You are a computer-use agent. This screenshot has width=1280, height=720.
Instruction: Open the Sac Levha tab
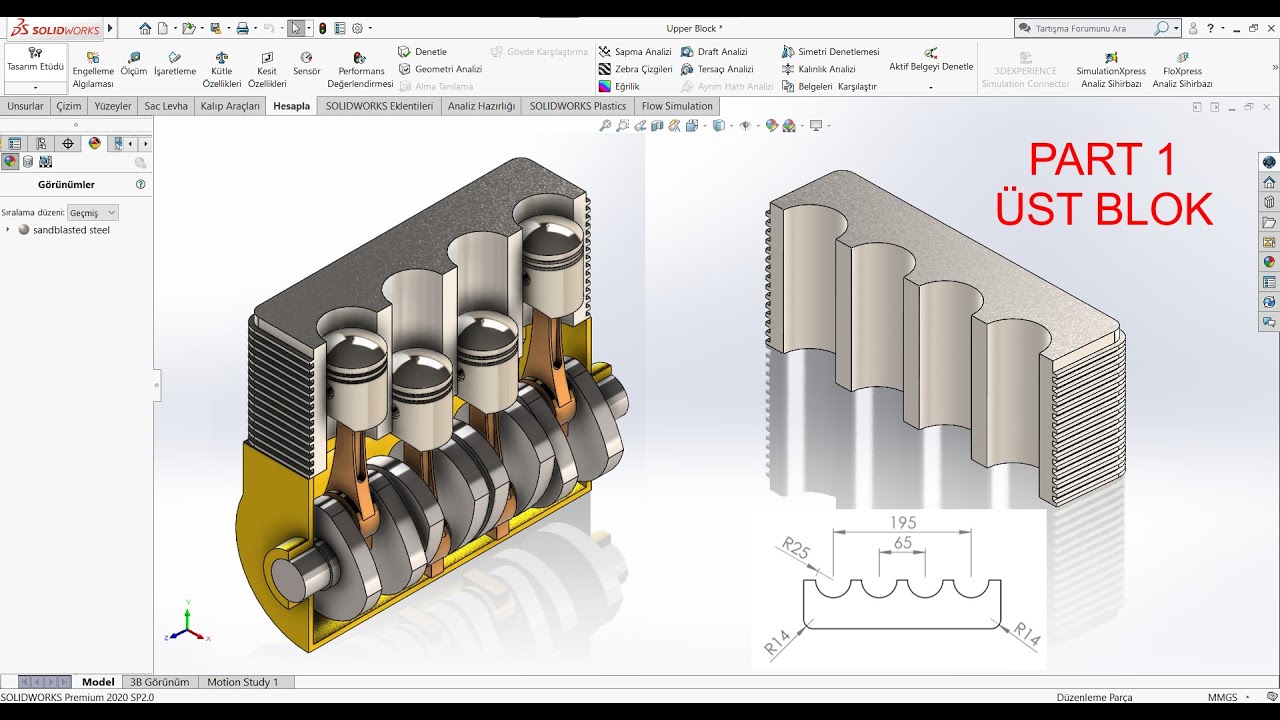166,106
